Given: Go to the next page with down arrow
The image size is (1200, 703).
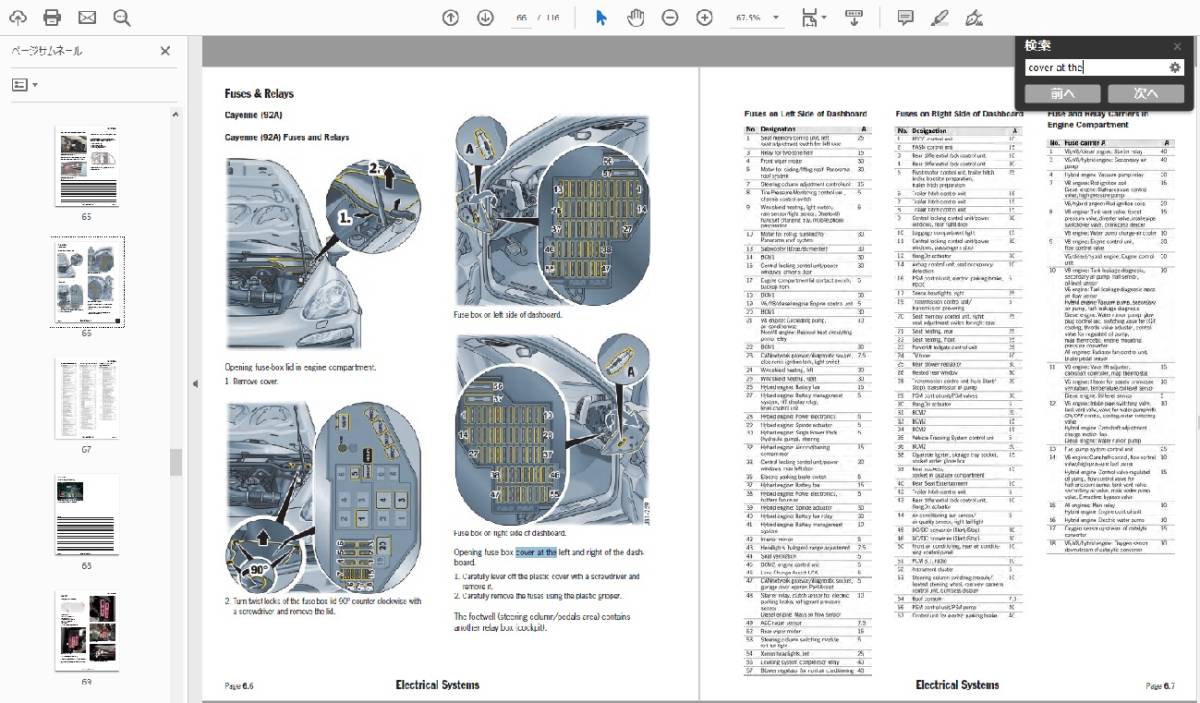Looking at the screenshot, I should (485, 17).
